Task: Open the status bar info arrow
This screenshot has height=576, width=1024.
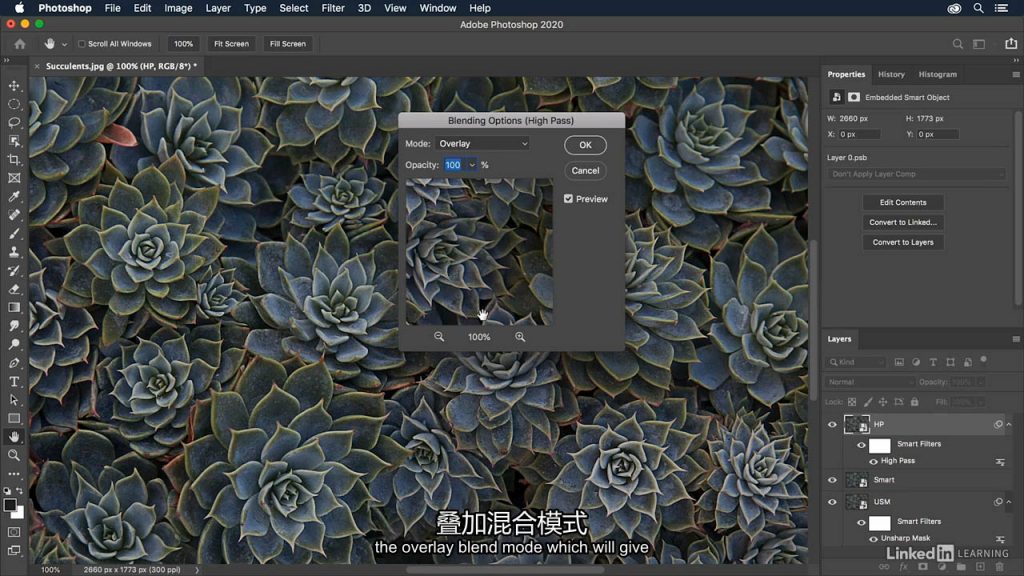Action: [197, 570]
